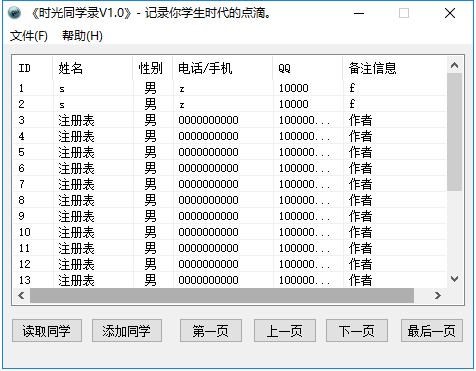
Task: Click gender 男 in row 1
Action: 150,88
